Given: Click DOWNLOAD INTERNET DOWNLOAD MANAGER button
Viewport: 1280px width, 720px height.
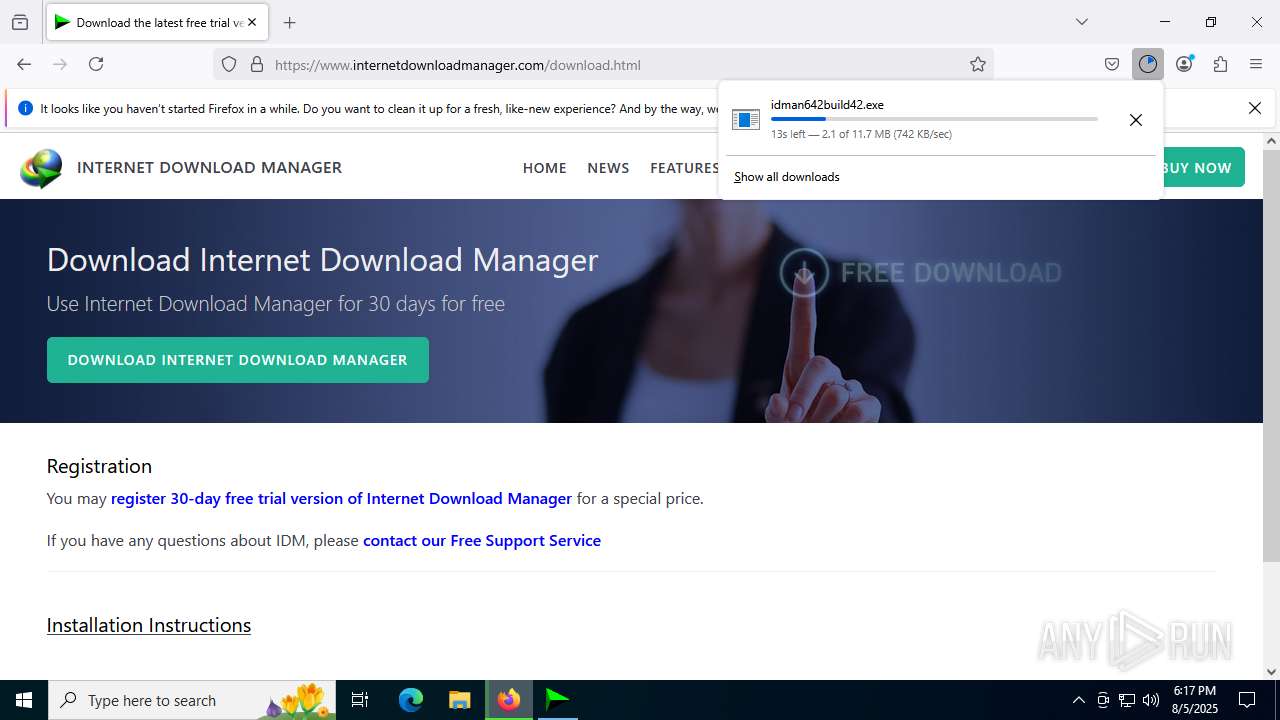Looking at the screenshot, I should [238, 360].
